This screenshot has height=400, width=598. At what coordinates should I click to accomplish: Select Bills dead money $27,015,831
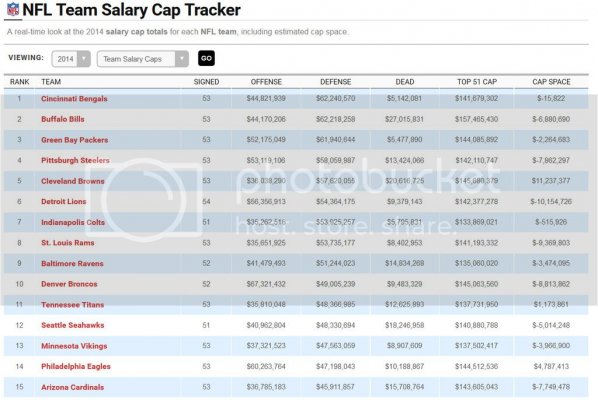pyautogui.click(x=404, y=119)
